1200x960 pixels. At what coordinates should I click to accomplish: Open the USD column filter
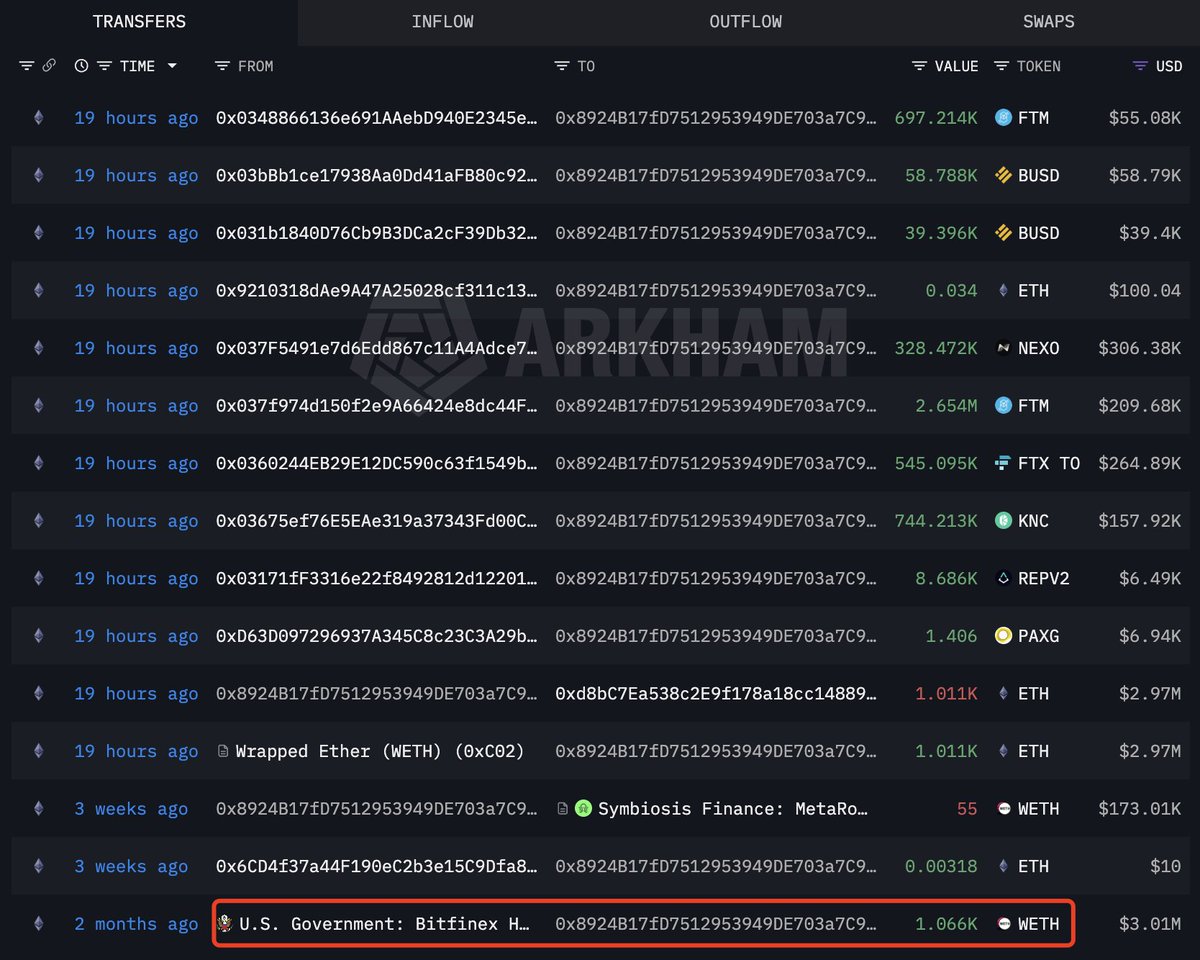1140,66
